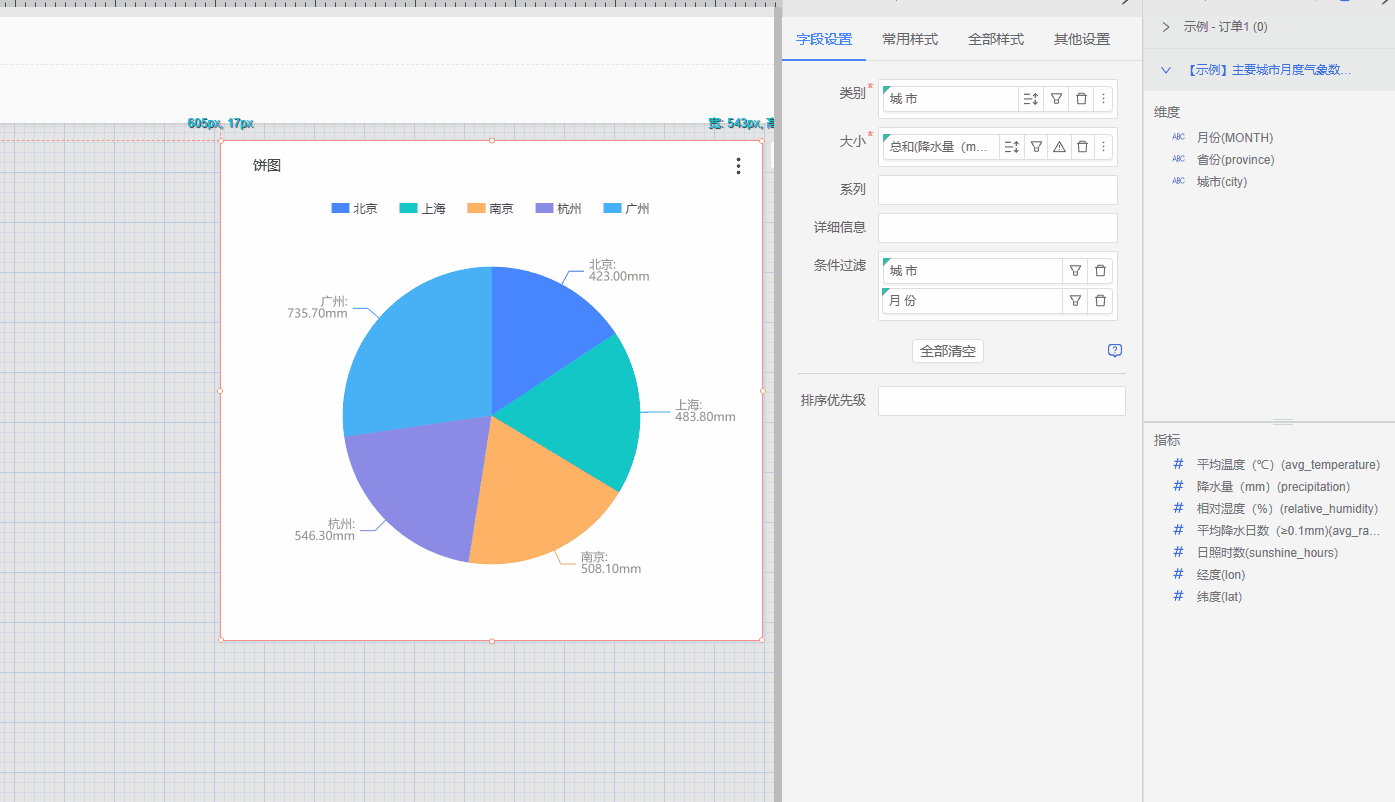Open the 其他设置 tab
This screenshot has height=802, width=1395.
pos(1081,40)
